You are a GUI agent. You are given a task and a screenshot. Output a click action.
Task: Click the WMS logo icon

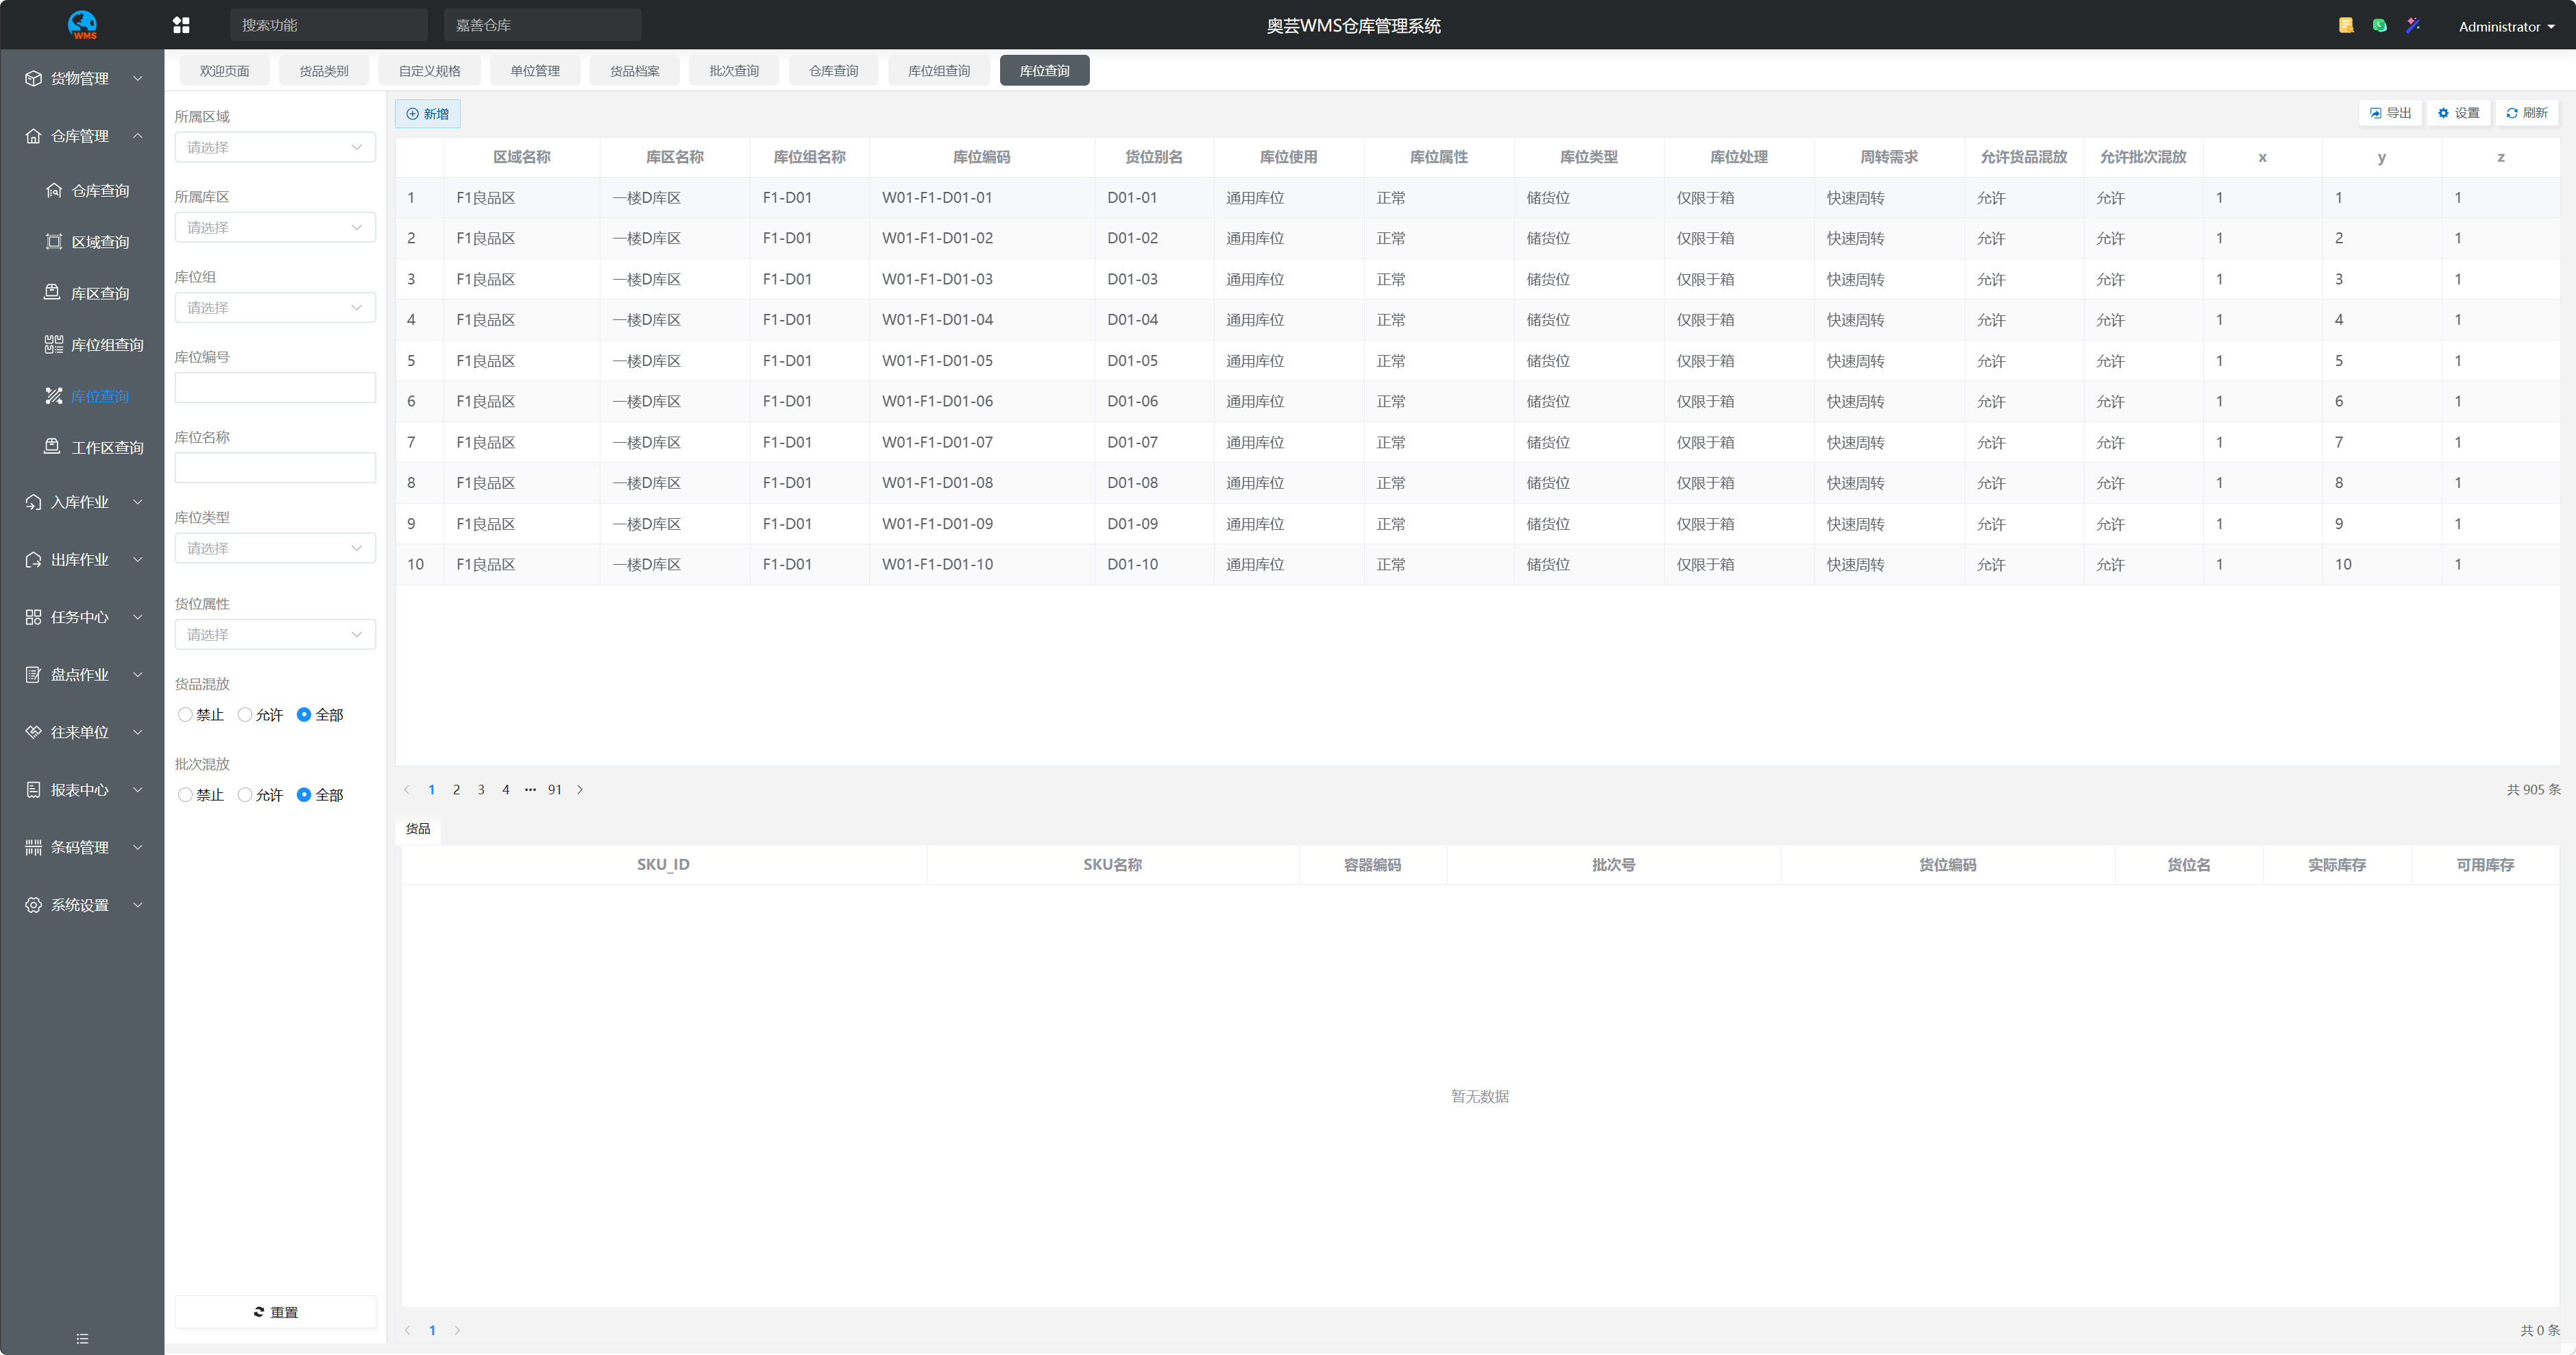point(82,24)
